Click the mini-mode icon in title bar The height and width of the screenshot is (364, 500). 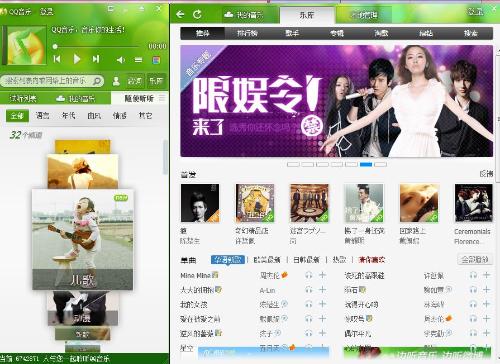pyautogui.click(x=111, y=8)
